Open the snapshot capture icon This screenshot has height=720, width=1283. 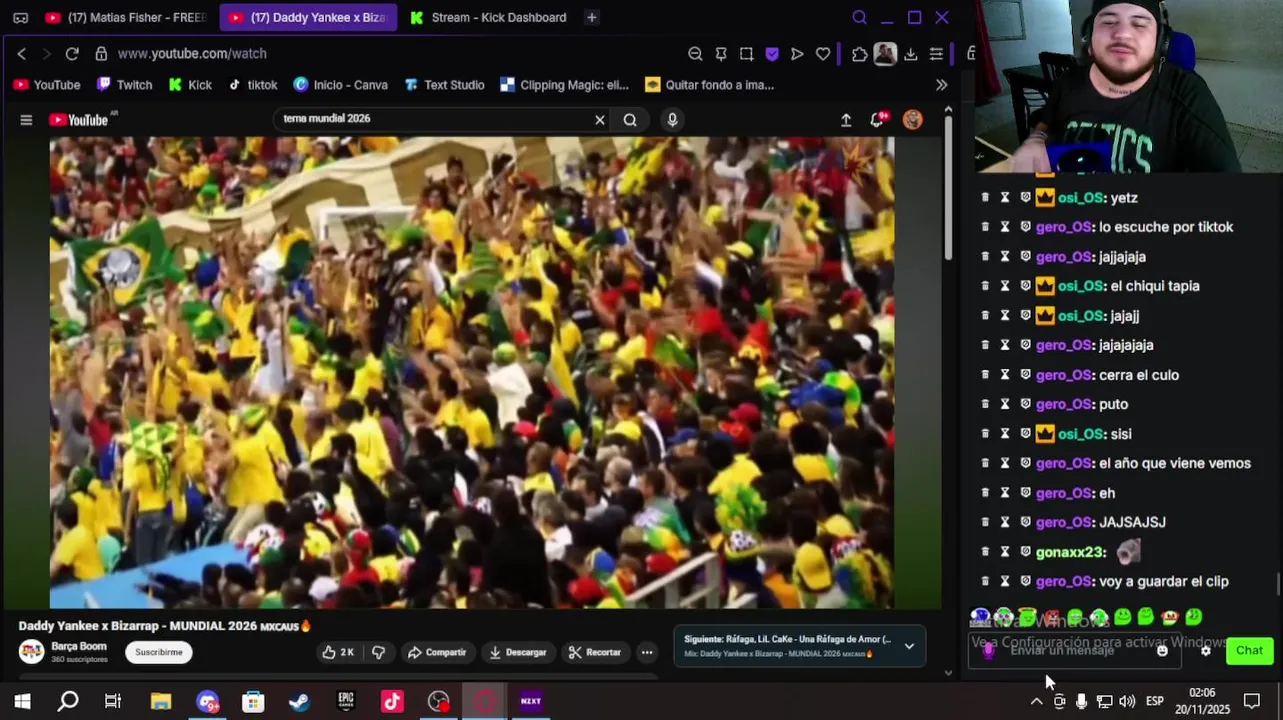pyautogui.click(x=747, y=54)
